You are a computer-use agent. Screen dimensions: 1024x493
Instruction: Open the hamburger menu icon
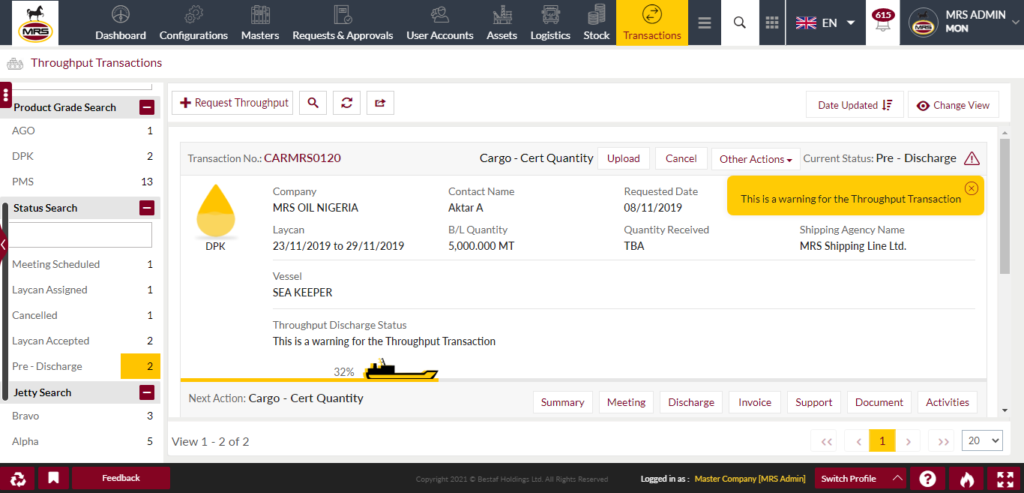pos(704,23)
